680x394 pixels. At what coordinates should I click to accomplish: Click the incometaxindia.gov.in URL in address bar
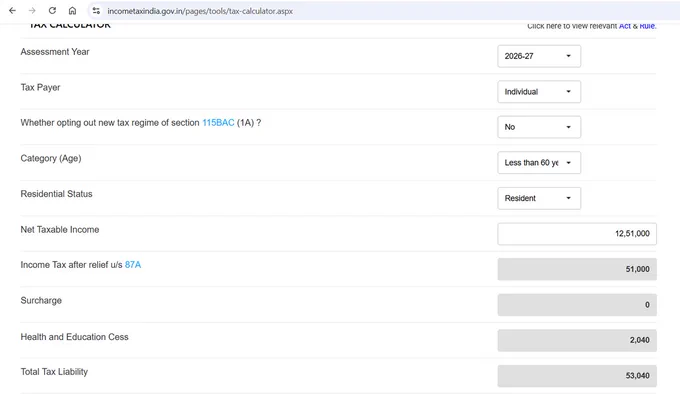pyautogui.click(x=200, y=11)
